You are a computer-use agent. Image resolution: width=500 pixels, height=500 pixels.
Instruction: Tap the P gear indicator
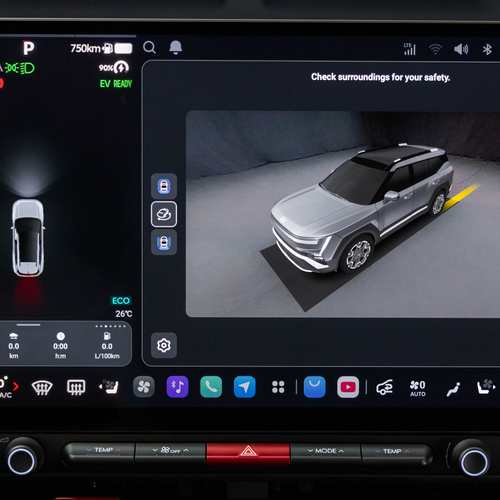click(x=28, y=48)
